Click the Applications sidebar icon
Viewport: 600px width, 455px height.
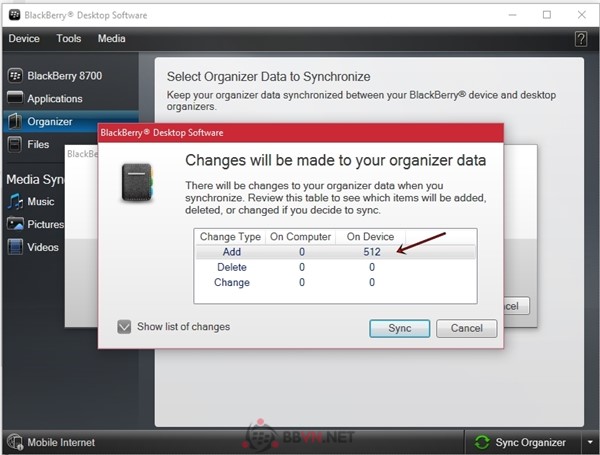(15, 98)
